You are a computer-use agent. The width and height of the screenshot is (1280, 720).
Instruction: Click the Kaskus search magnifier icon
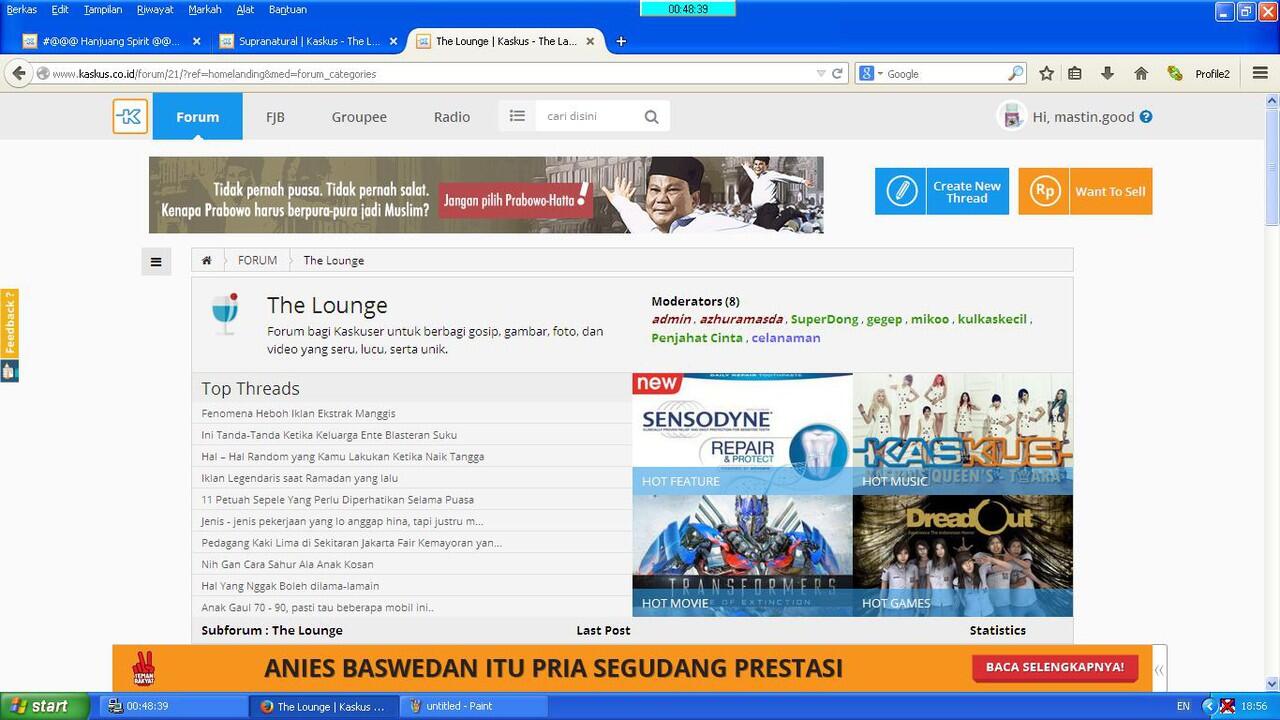(651, 117)
